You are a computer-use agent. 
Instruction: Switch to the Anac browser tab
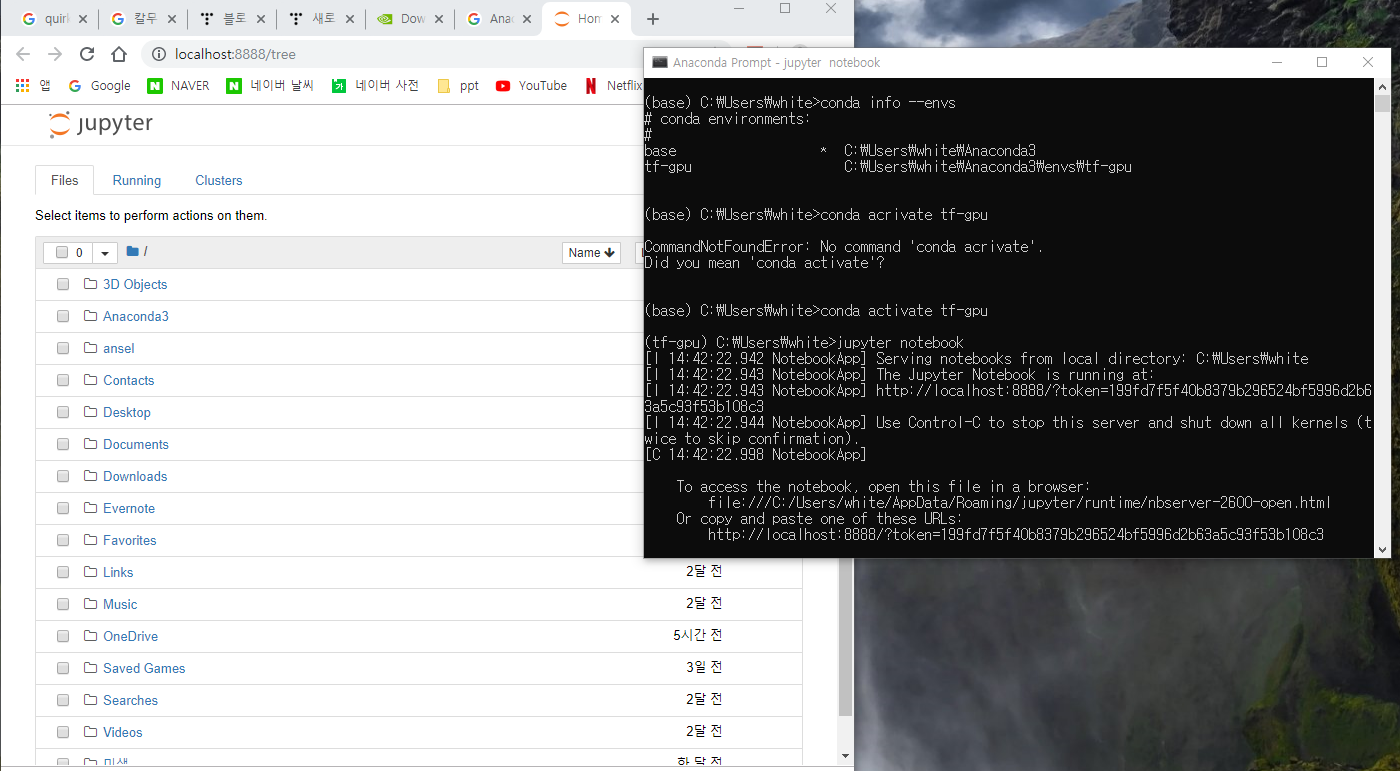(x=499, y=19)
